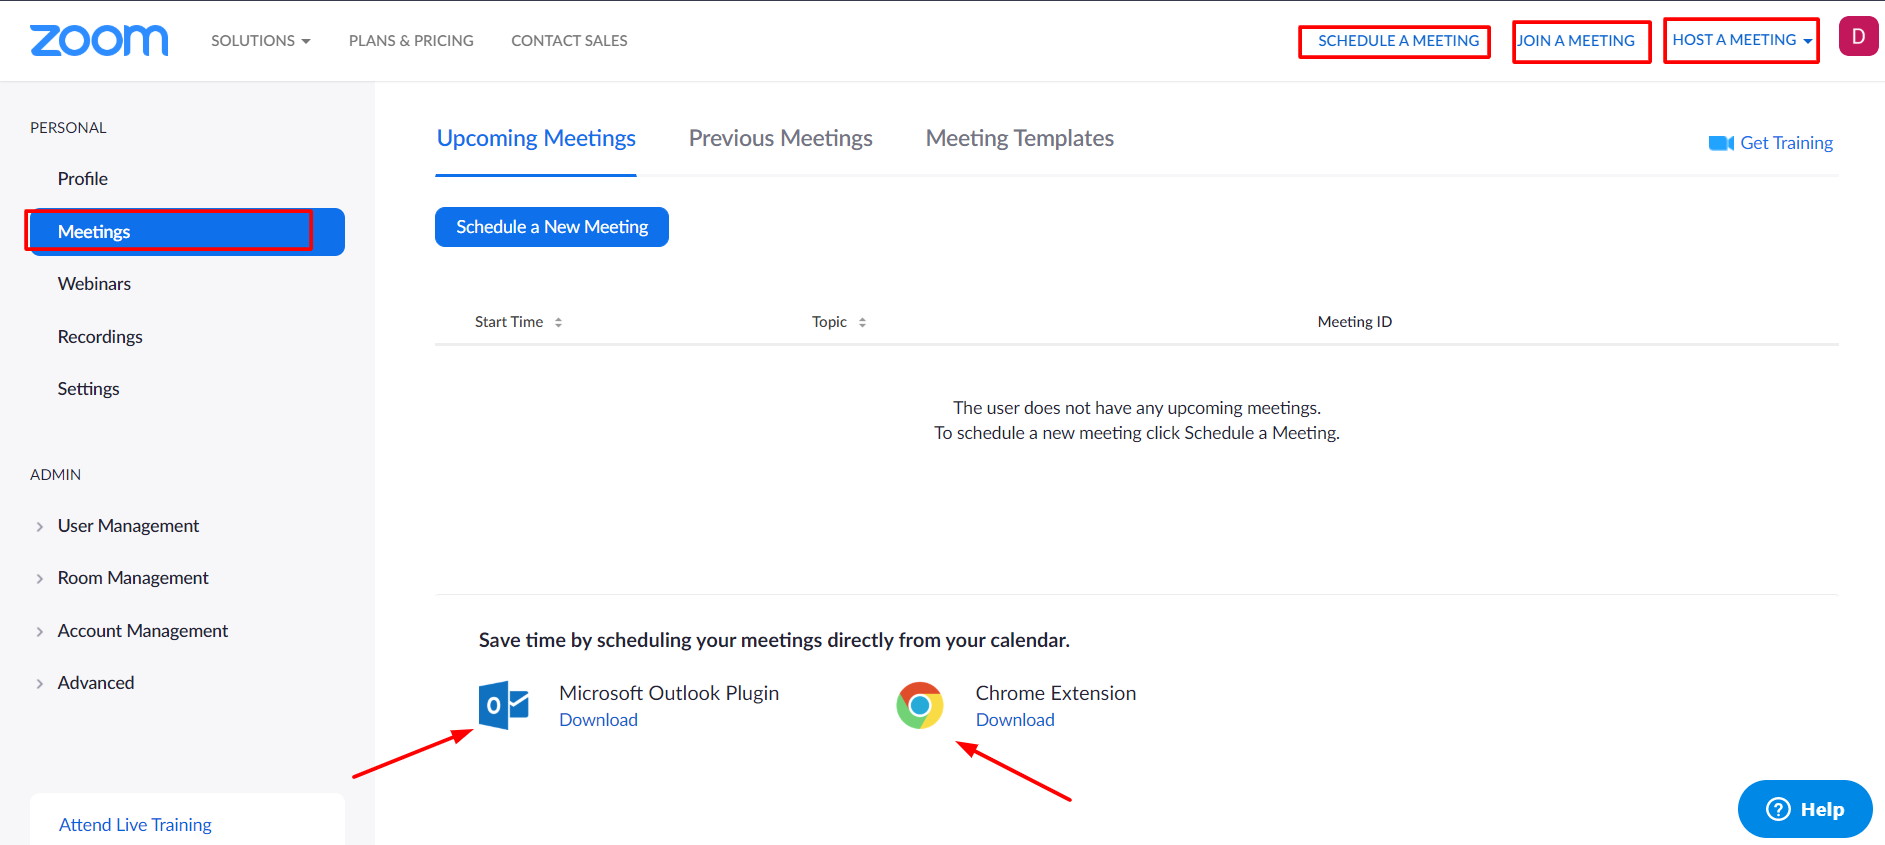Image resolution: width=1885 pixels, height=845 pixels.
Task: Open Webinars in the sidebar
Action: tap(94, 284)
